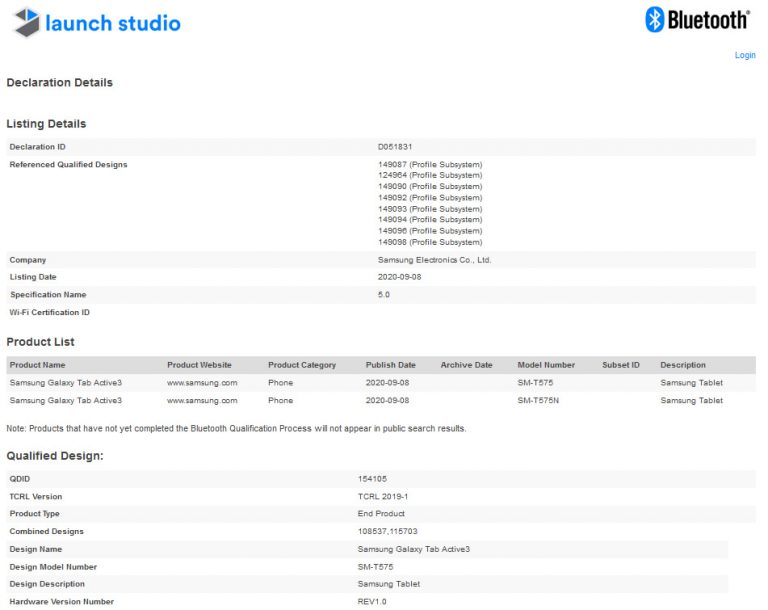Click referenced design 149098 (Profile Subsystem)
768x610 pixels.
point(430,242)
